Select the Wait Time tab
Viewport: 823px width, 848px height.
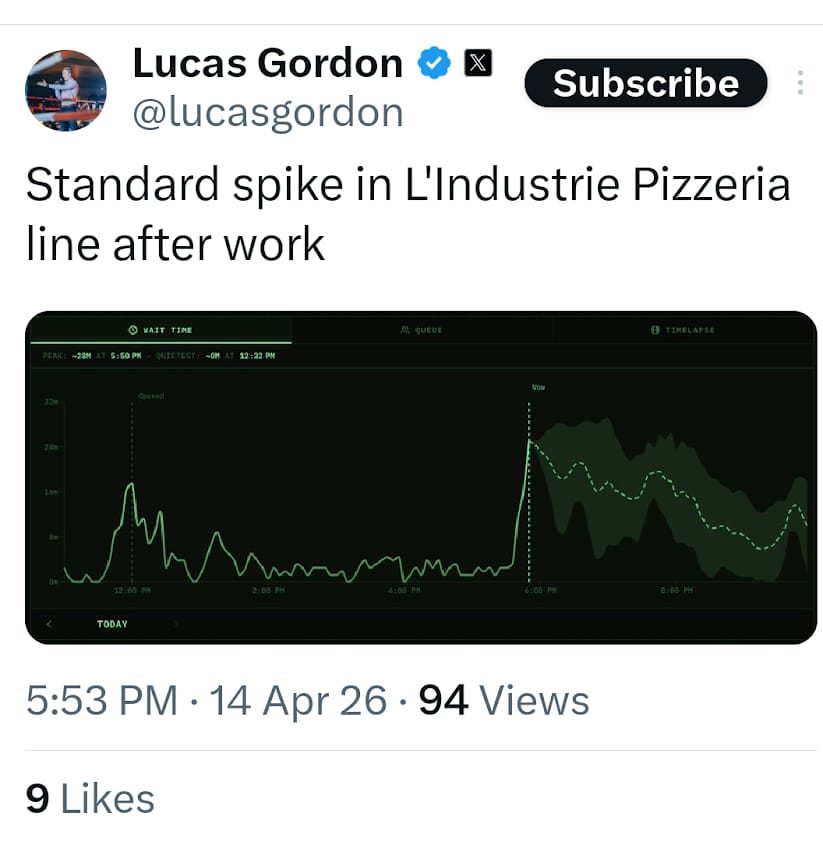(x=161, y=330)
